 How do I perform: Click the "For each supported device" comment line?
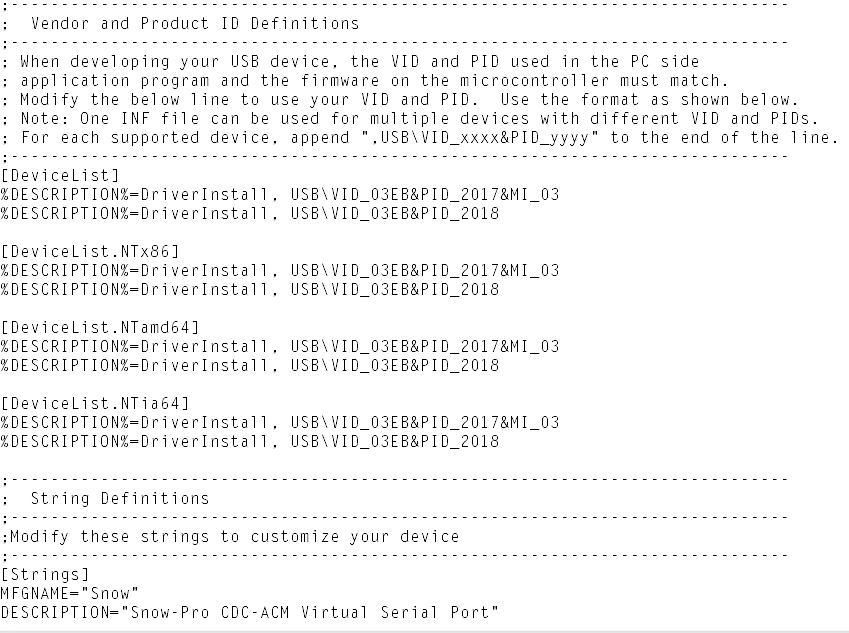click(x=425, y=137)
